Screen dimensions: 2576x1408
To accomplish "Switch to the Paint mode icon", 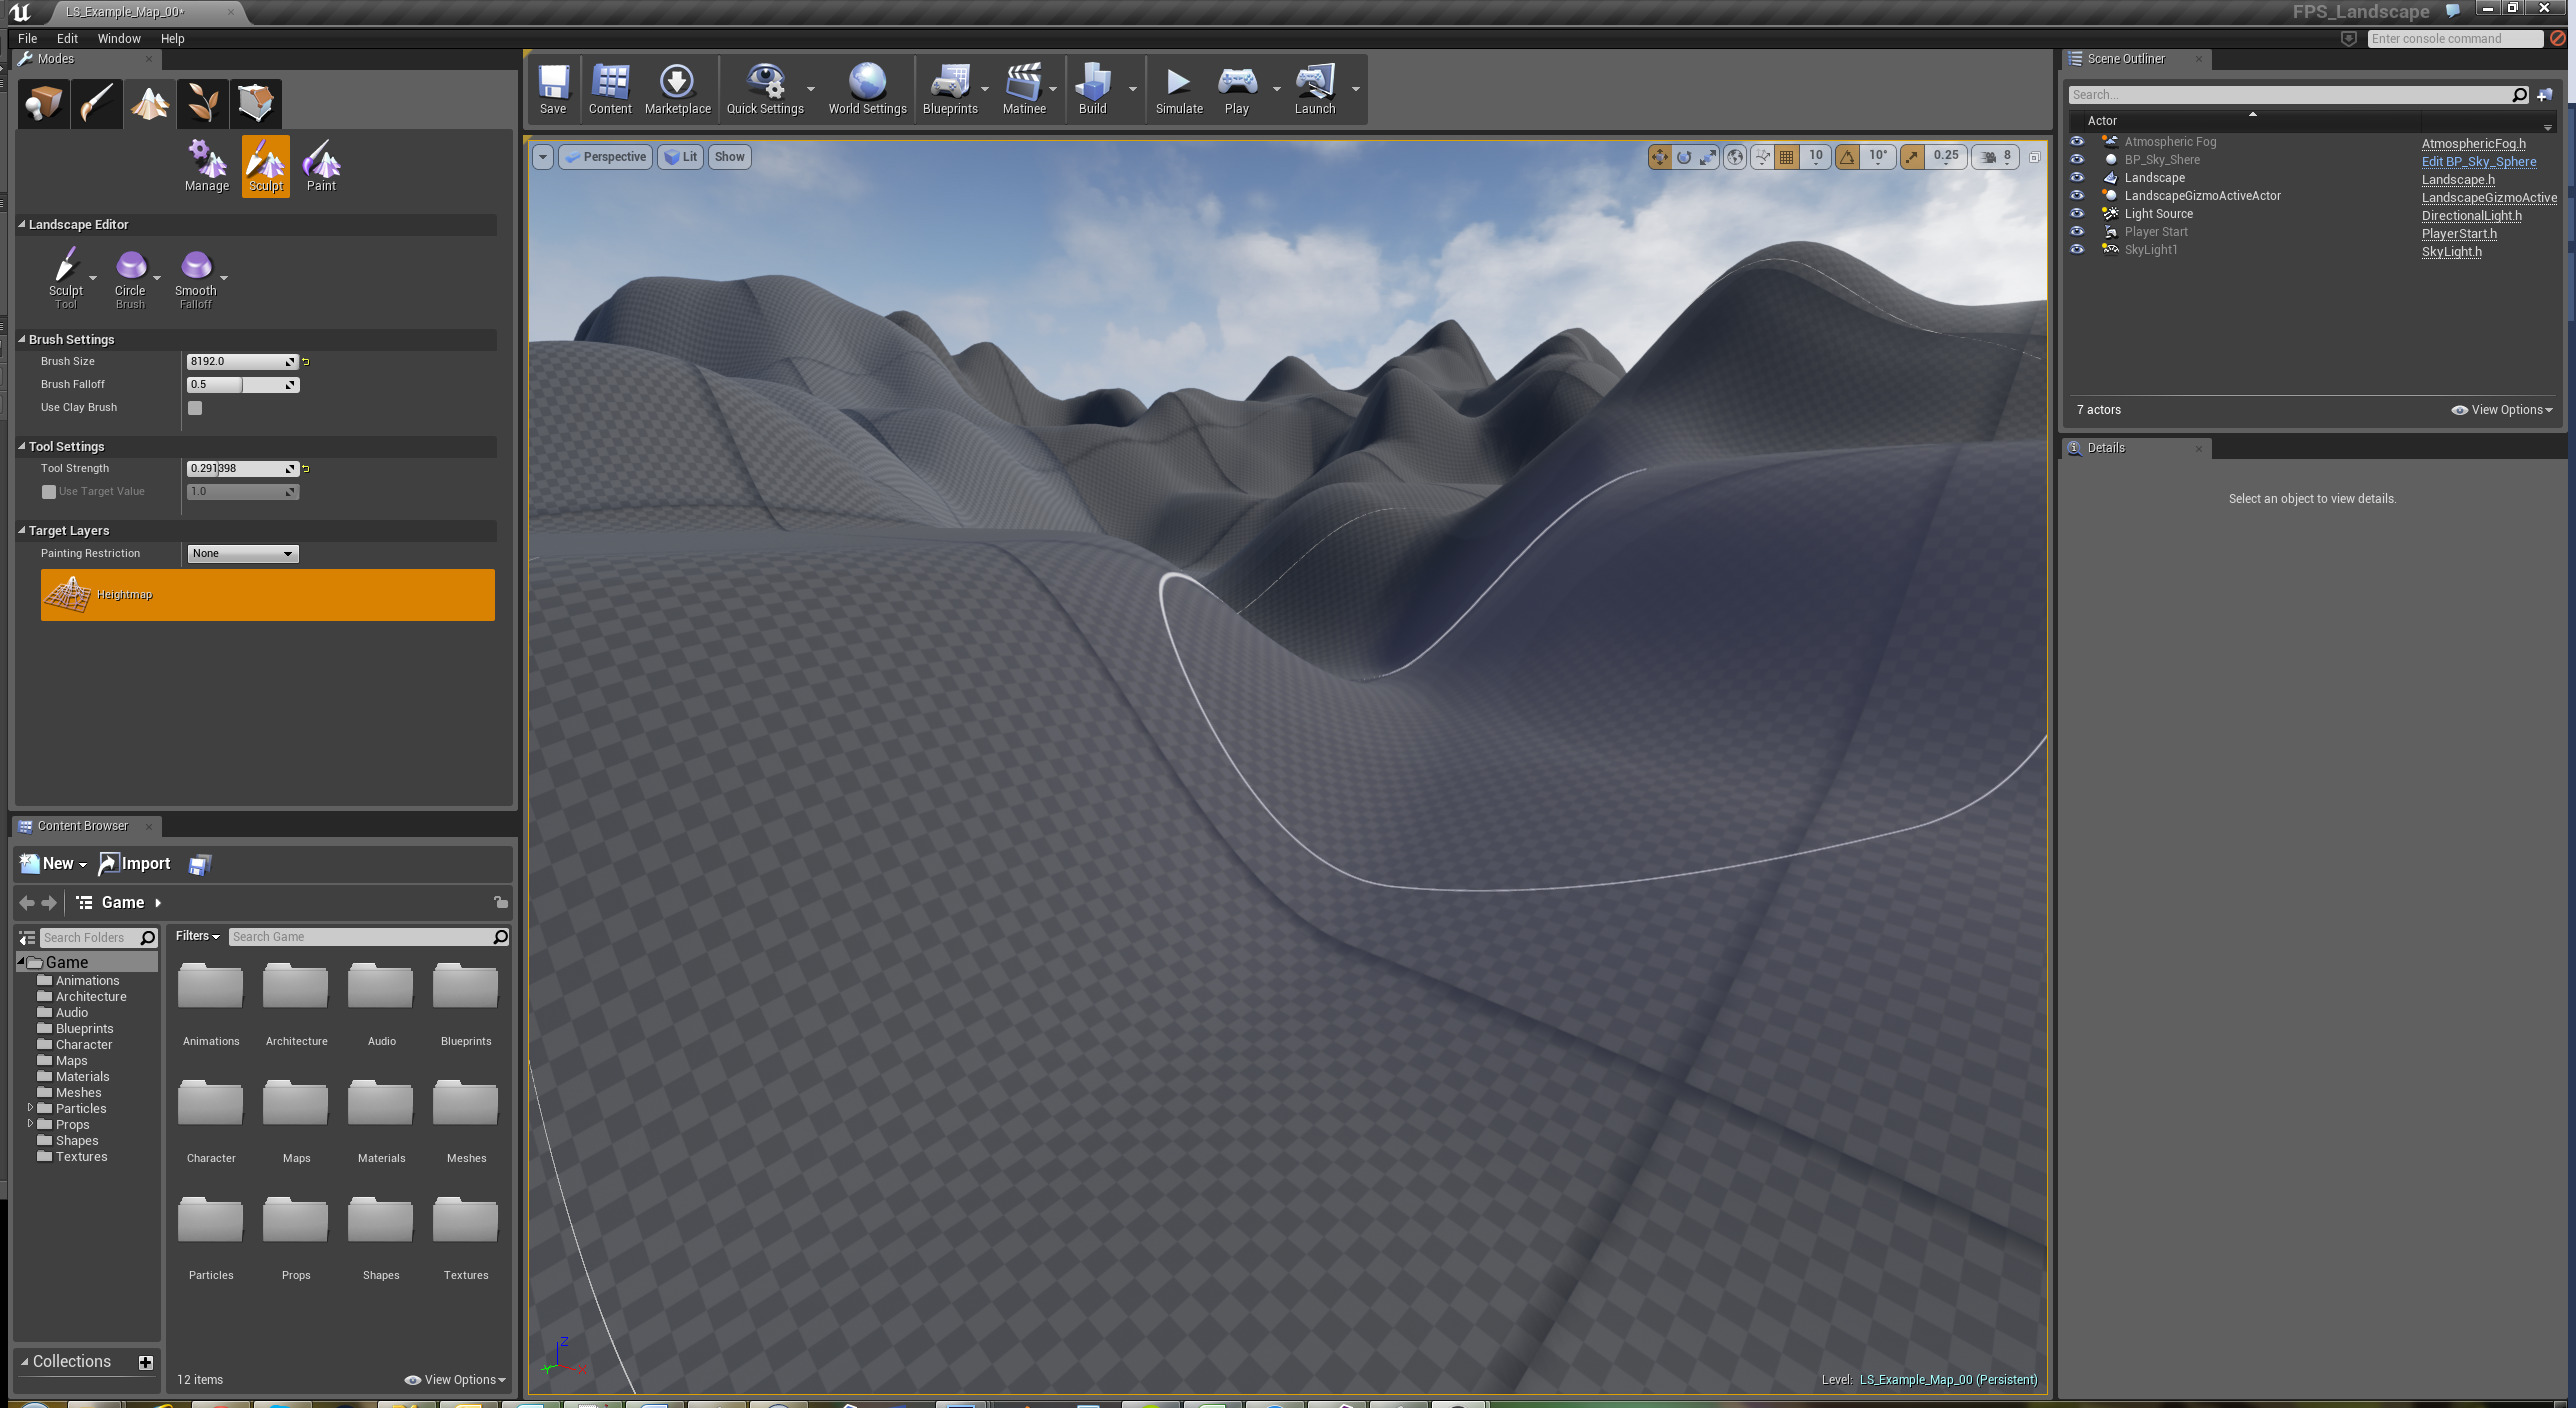I will 321,165.
